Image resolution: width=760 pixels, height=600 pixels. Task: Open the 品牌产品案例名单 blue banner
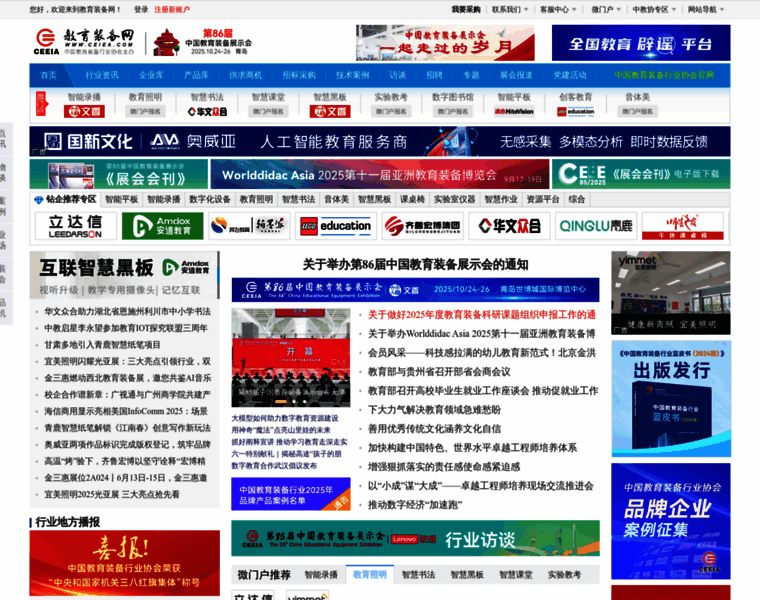pyautogui.click(x=291, y=494)
